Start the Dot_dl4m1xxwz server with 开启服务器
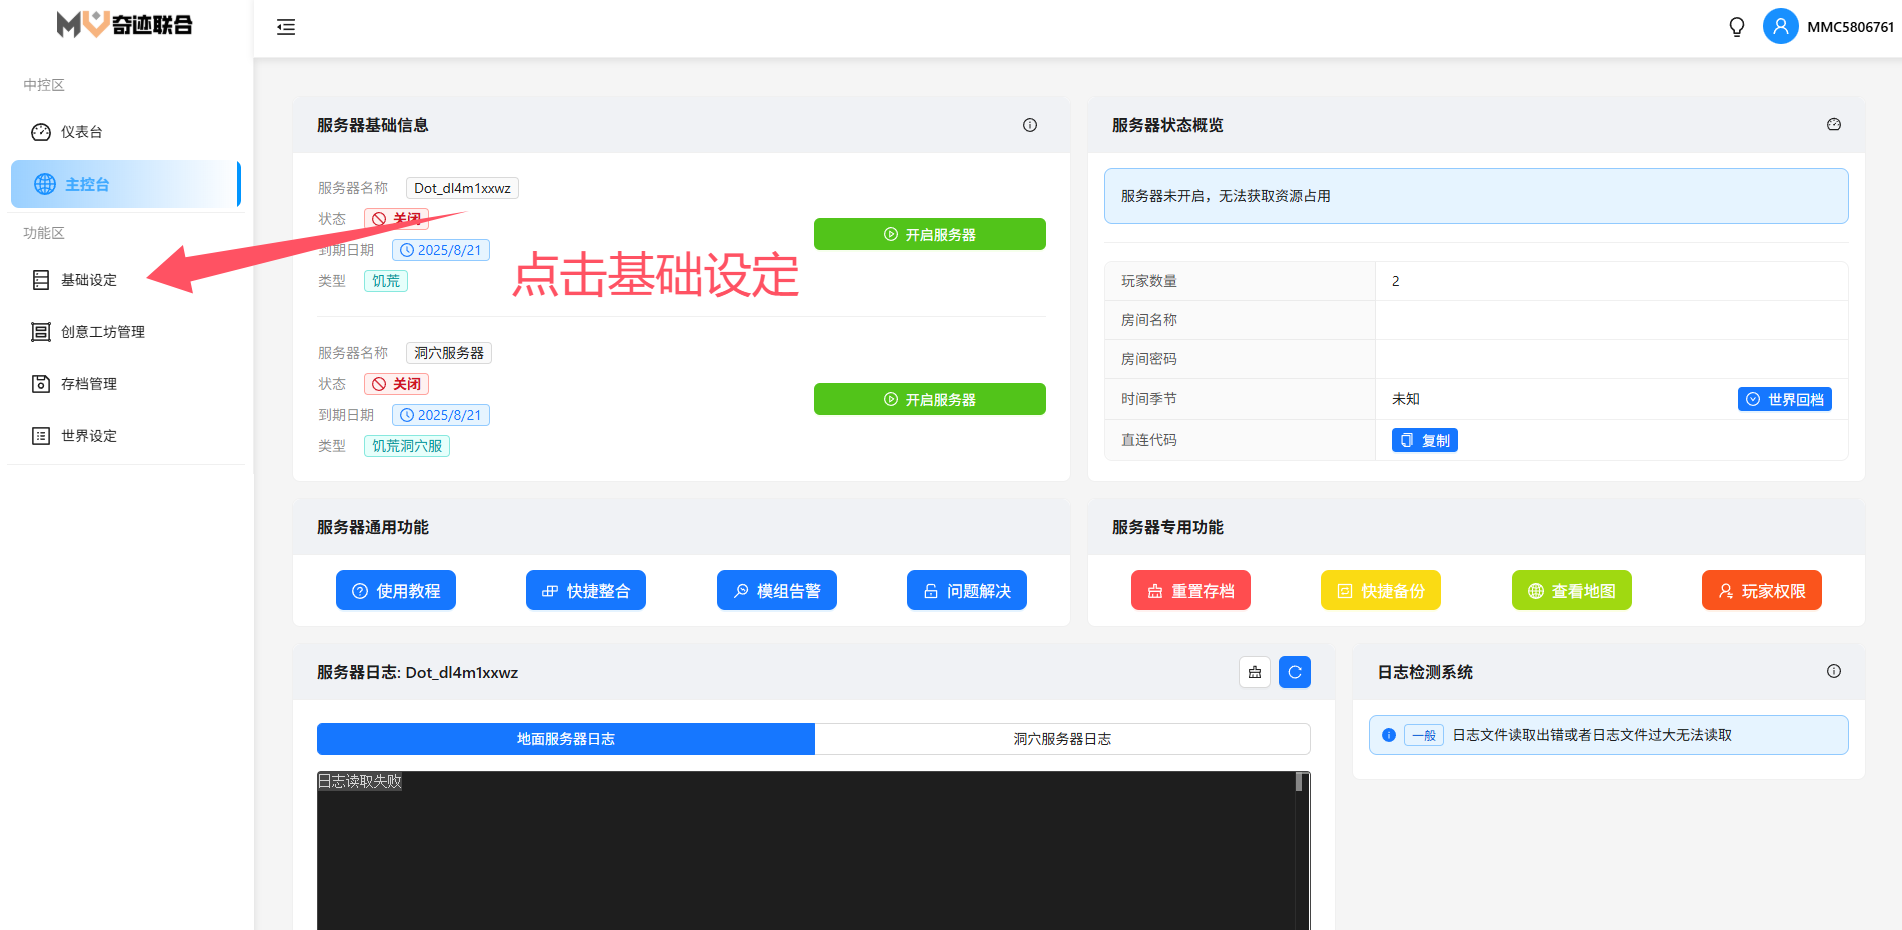 point(929,234)
